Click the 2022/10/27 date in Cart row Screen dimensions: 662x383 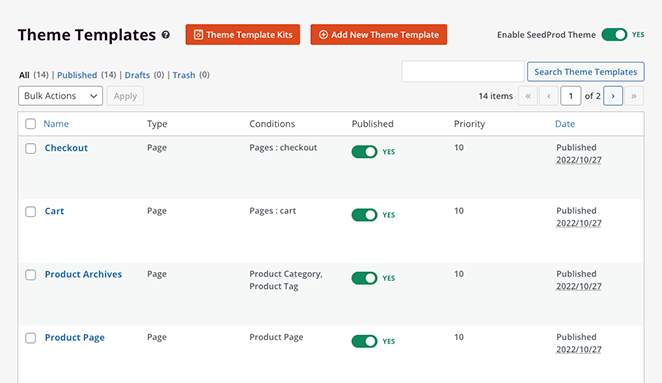tap(579, 223)
